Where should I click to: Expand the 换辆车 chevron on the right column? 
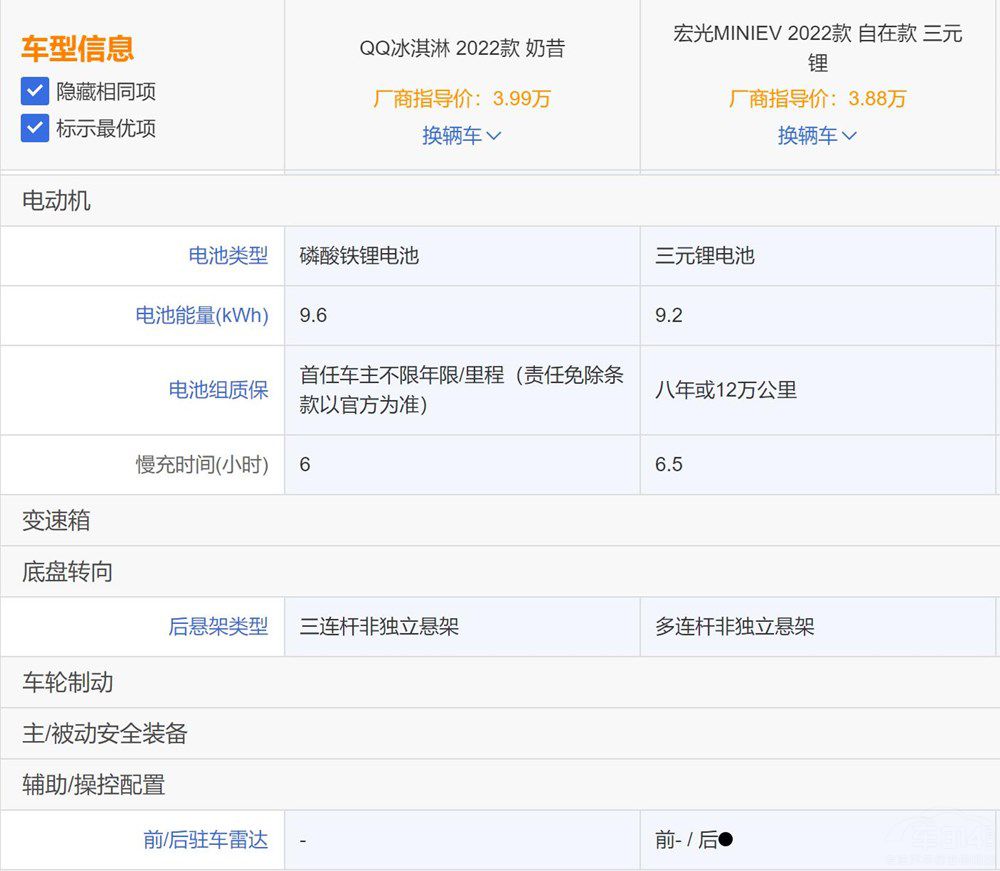[x=848, y=136]
